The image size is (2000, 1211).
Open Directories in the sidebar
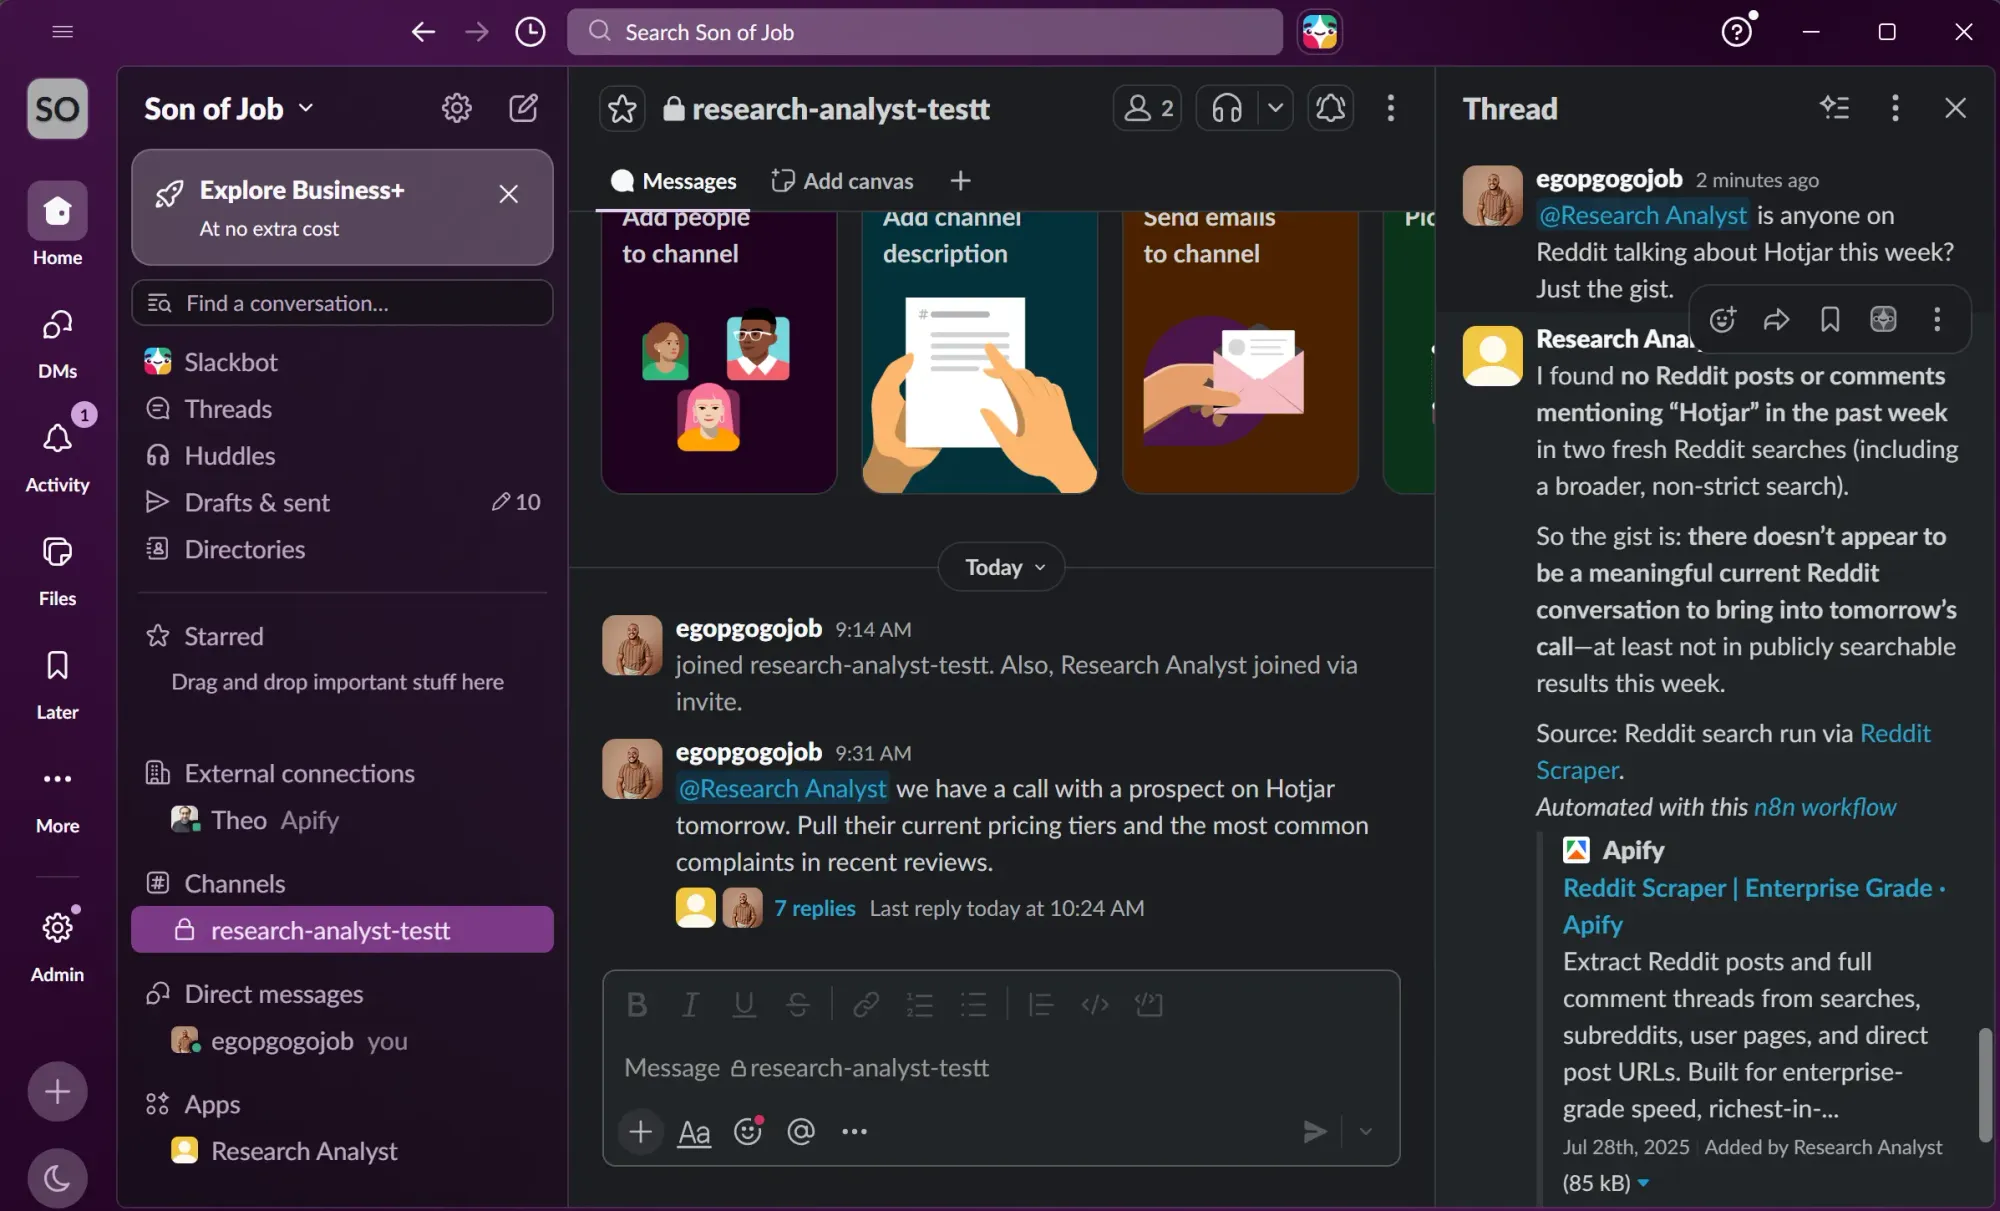click(342, 549)
